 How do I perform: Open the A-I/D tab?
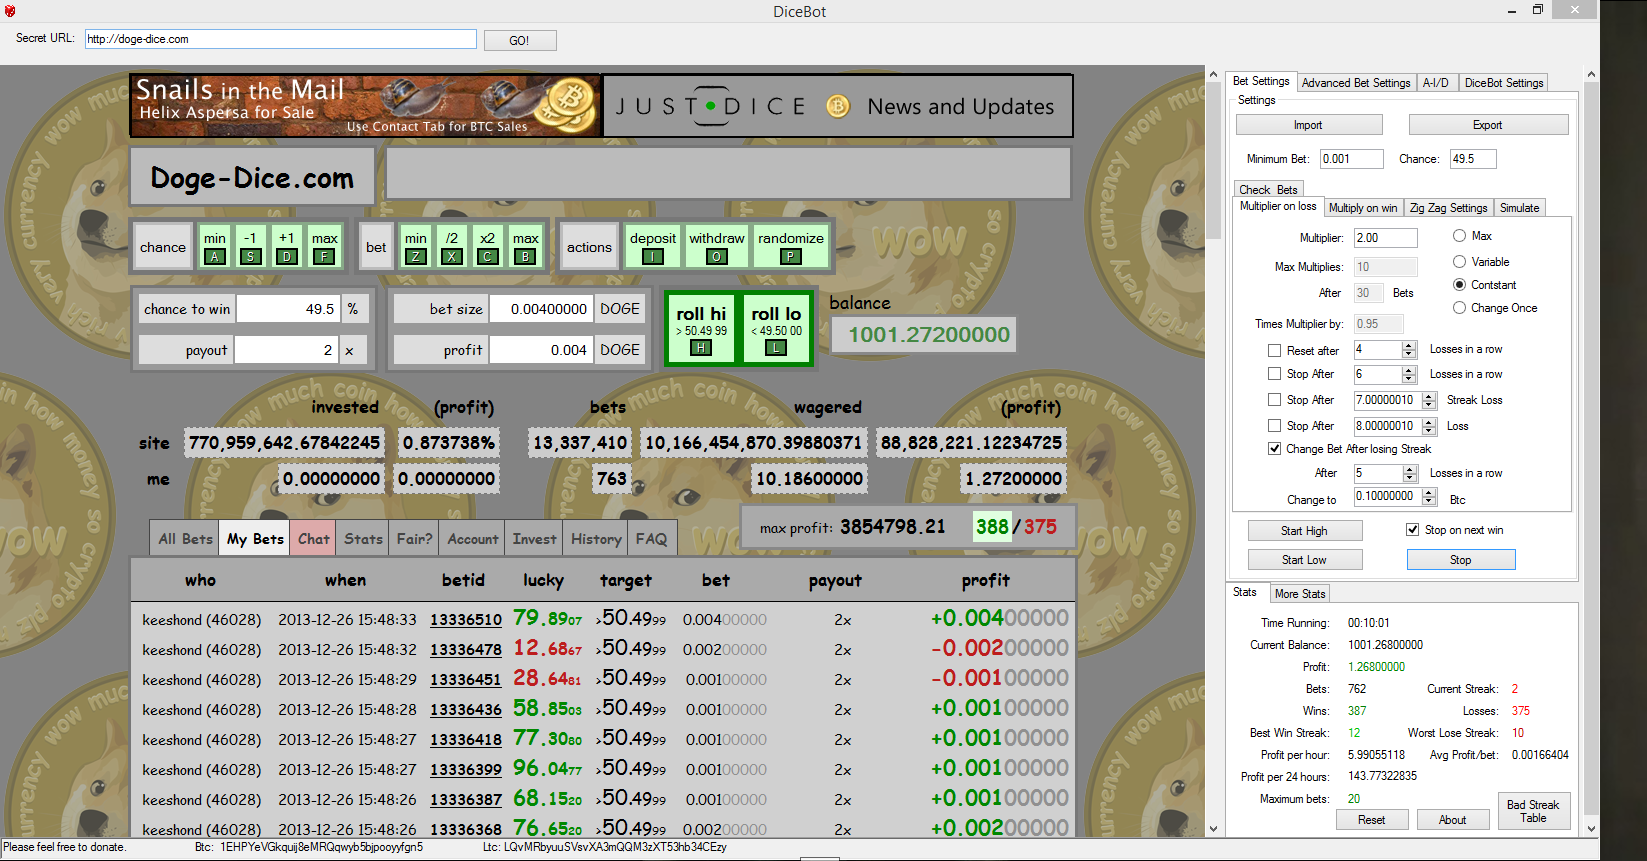[1436, 83]
